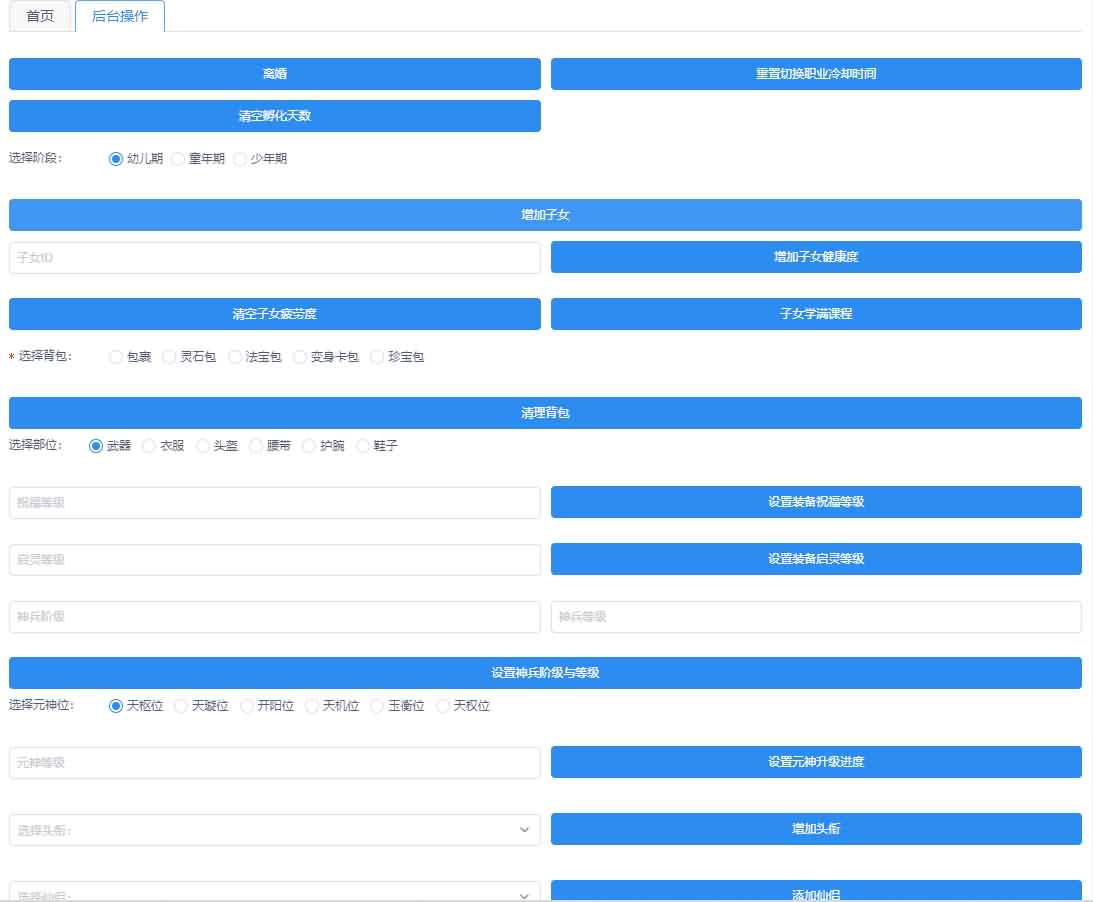Select the 天璇位 element slot radio option
This screenshot has height=902, width=1093.
179,705
